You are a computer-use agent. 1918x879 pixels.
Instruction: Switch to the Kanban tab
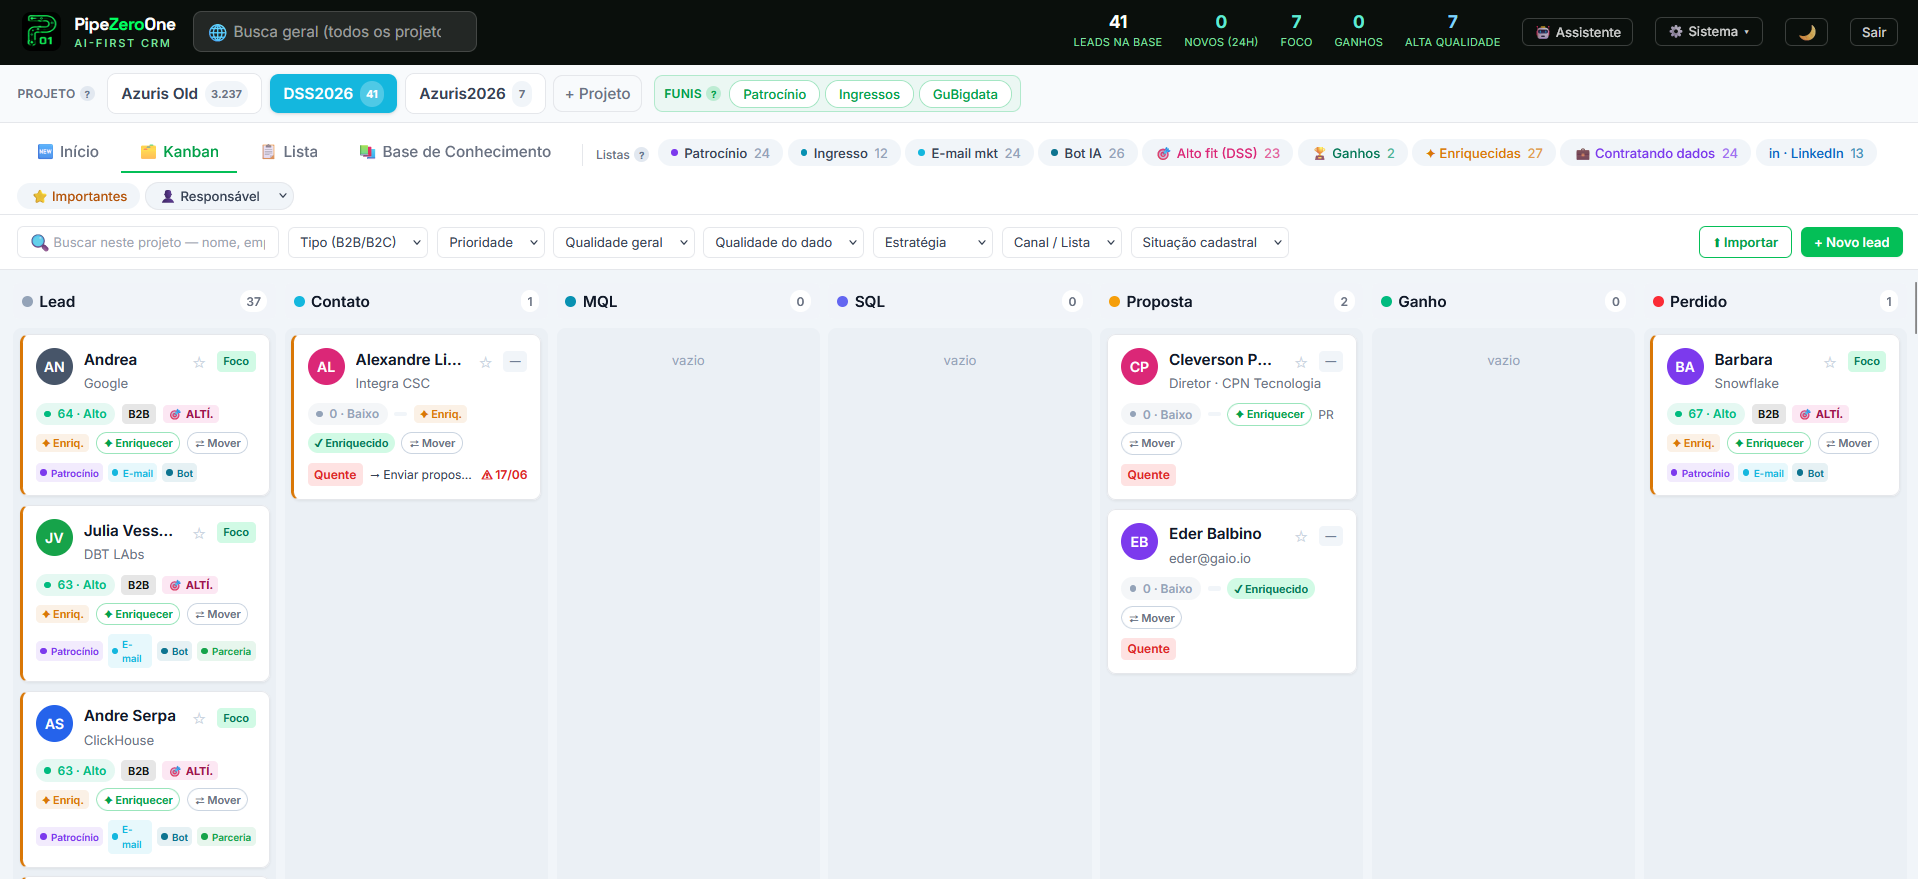(180, 152)
